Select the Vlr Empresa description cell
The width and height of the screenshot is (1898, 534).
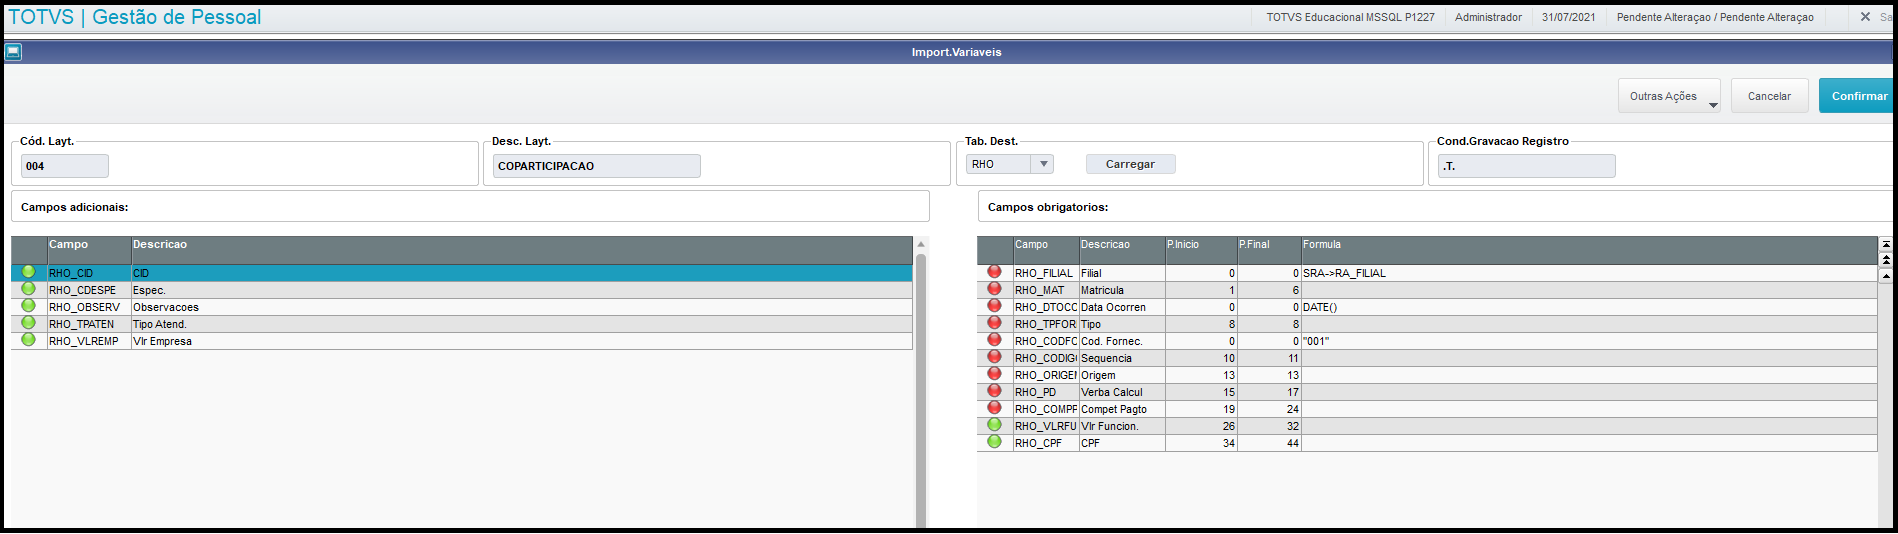[522, 341]
